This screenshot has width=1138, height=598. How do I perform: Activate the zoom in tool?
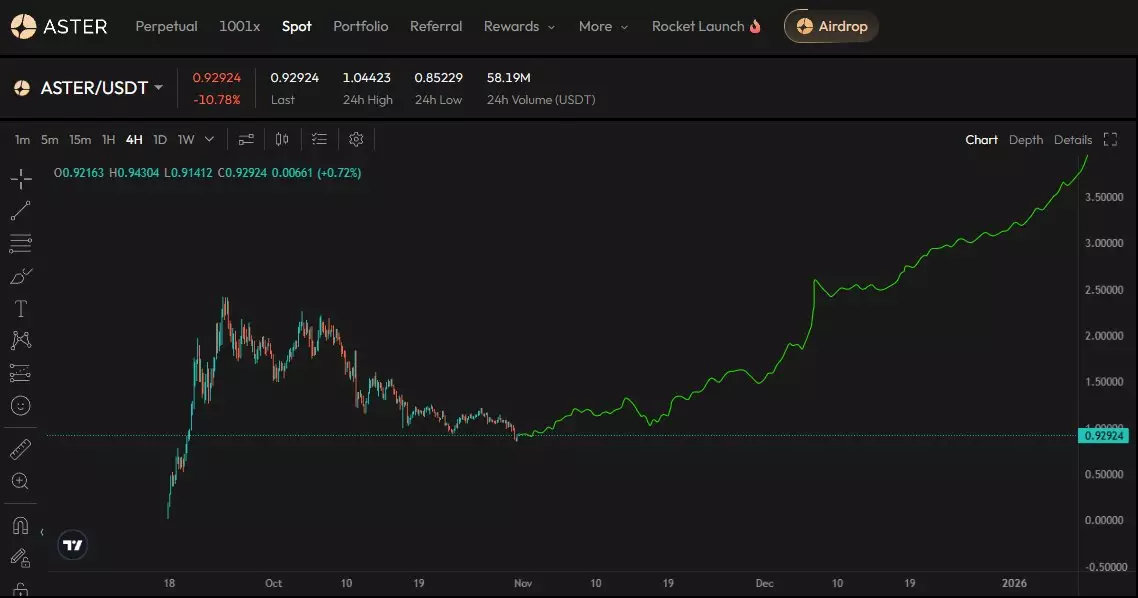[20, 481]
